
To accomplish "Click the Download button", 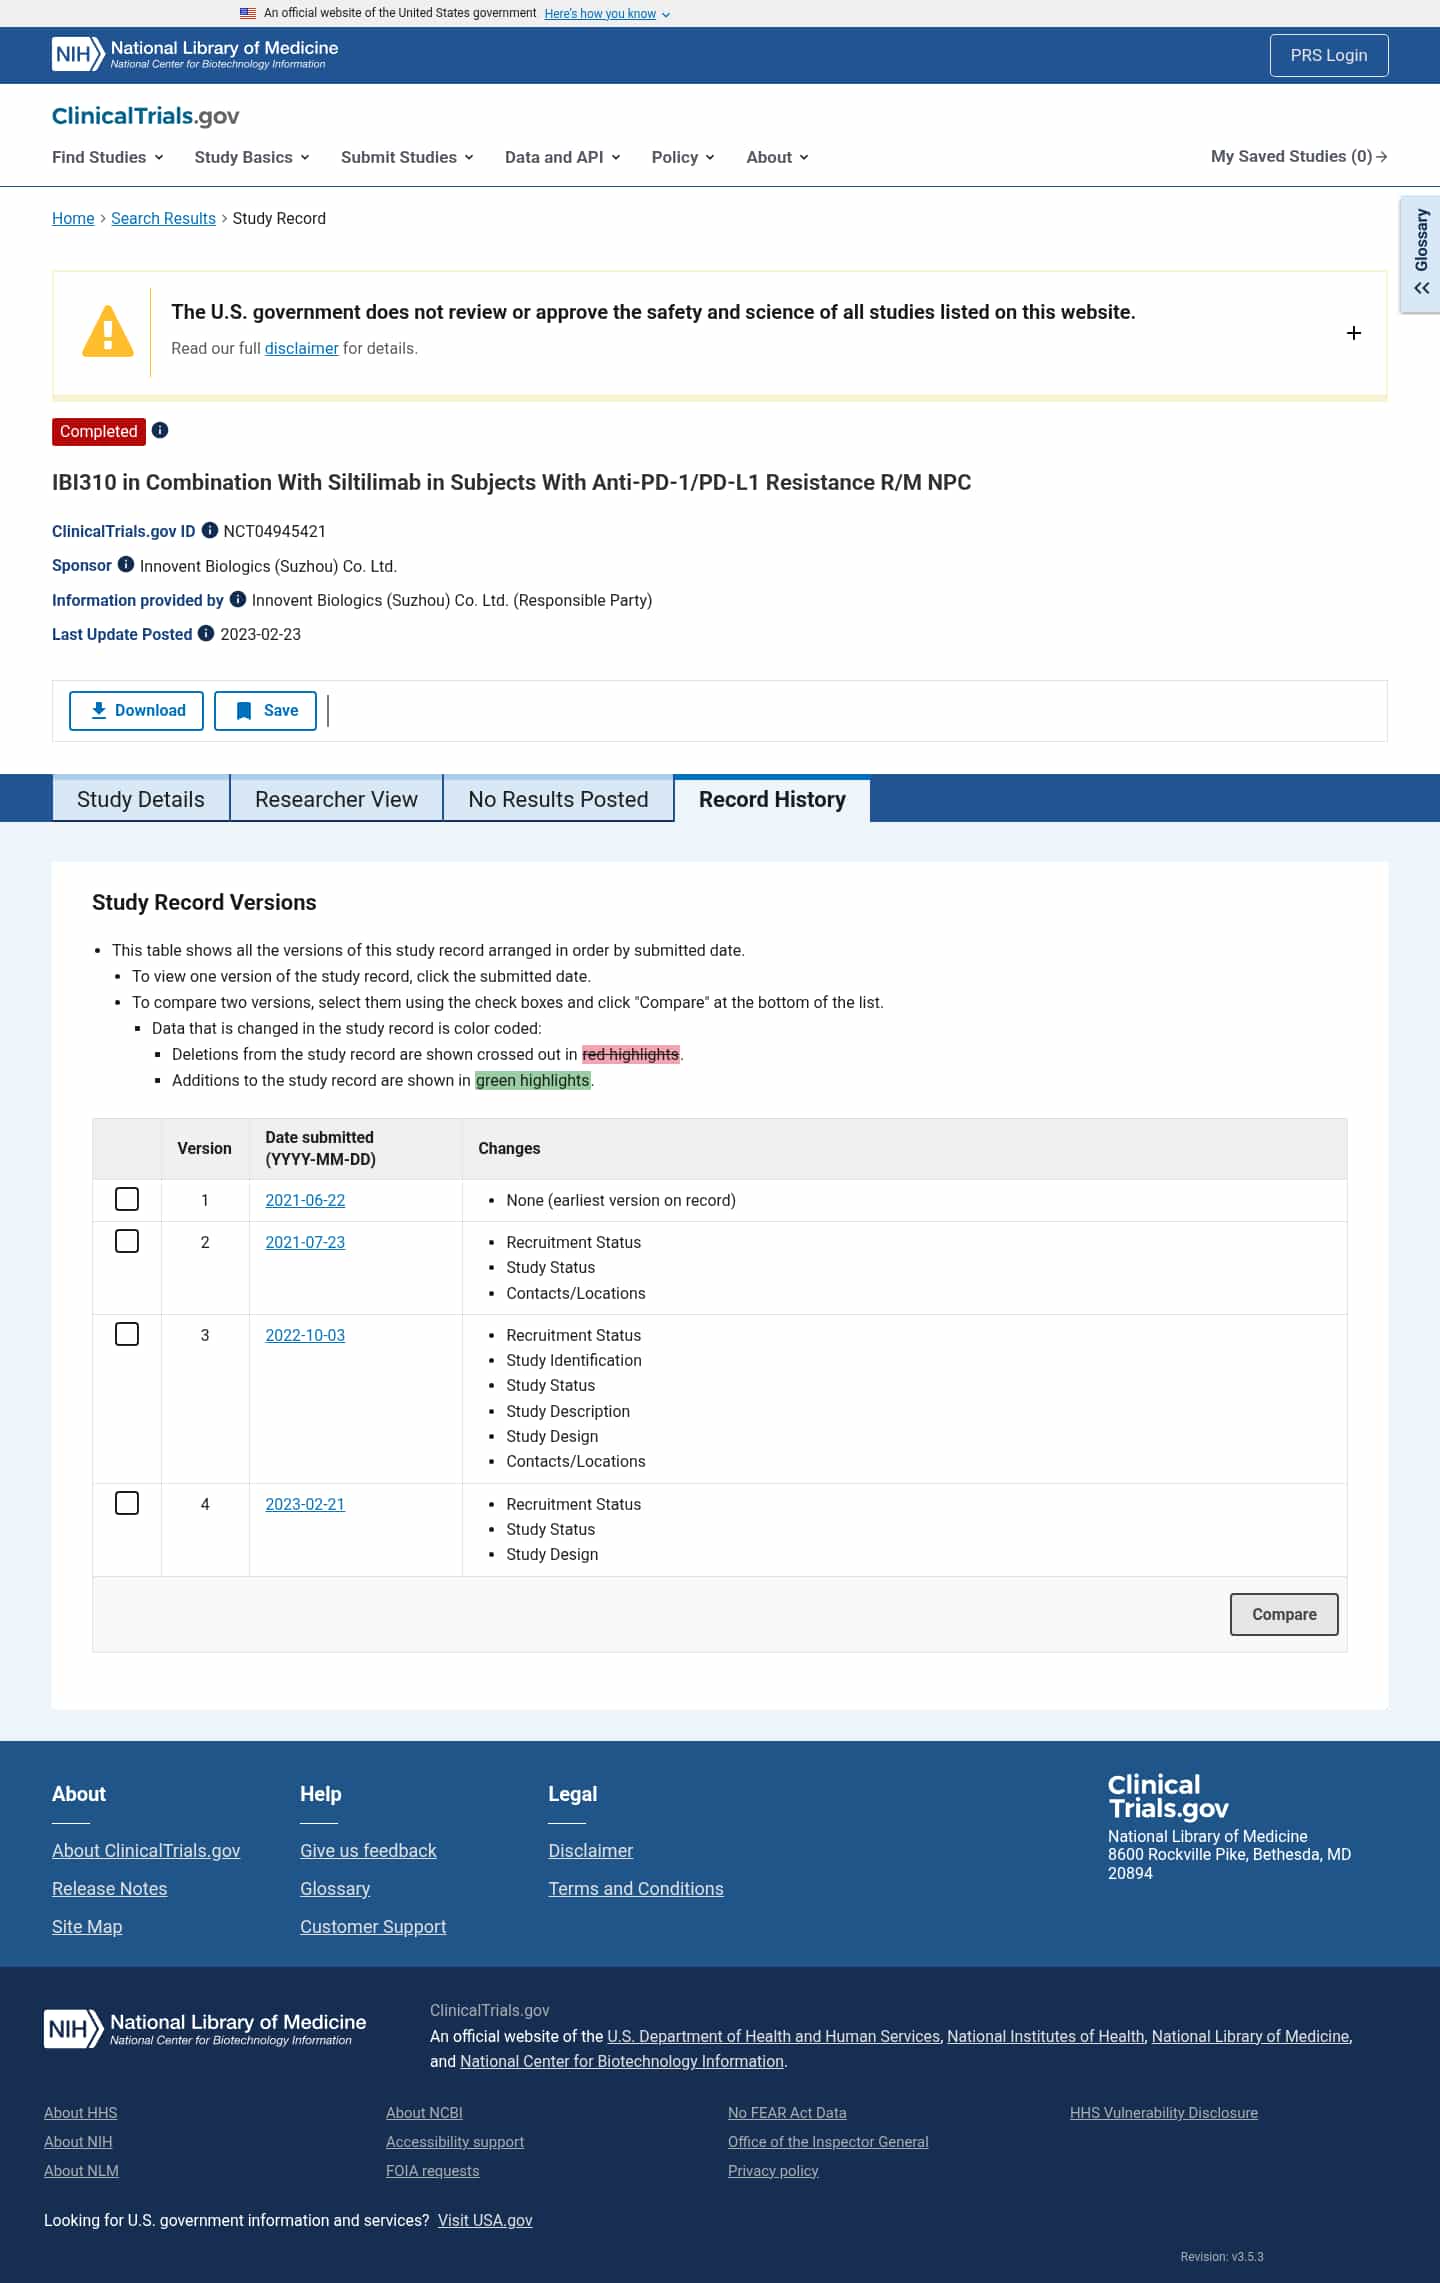I will point(136,711).
